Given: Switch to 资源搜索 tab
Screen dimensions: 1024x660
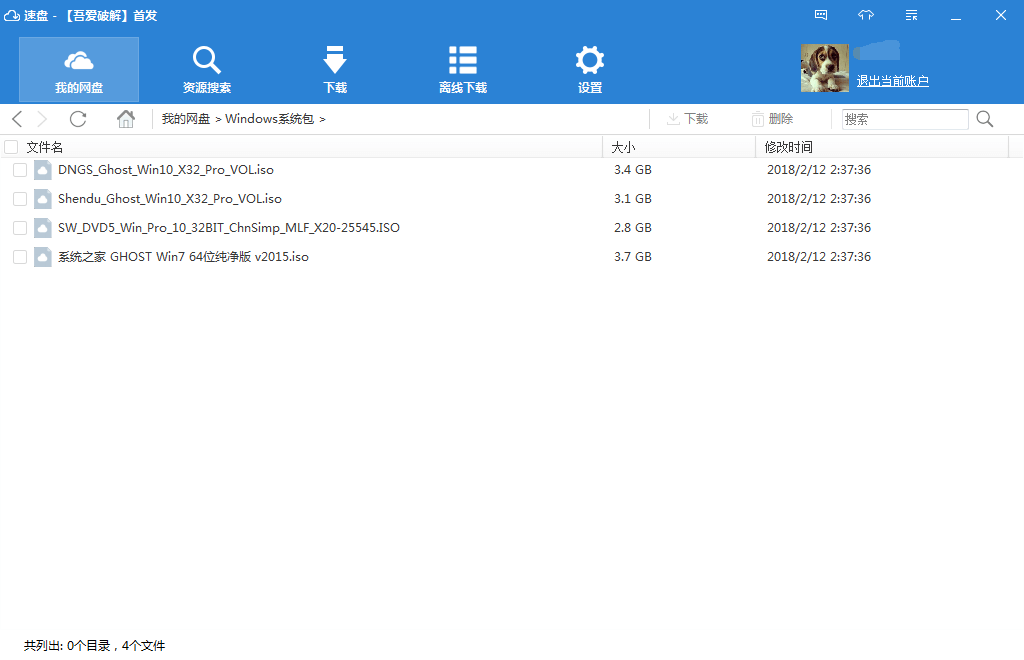Looking at the screenshot, I should (x=206, y=70).
